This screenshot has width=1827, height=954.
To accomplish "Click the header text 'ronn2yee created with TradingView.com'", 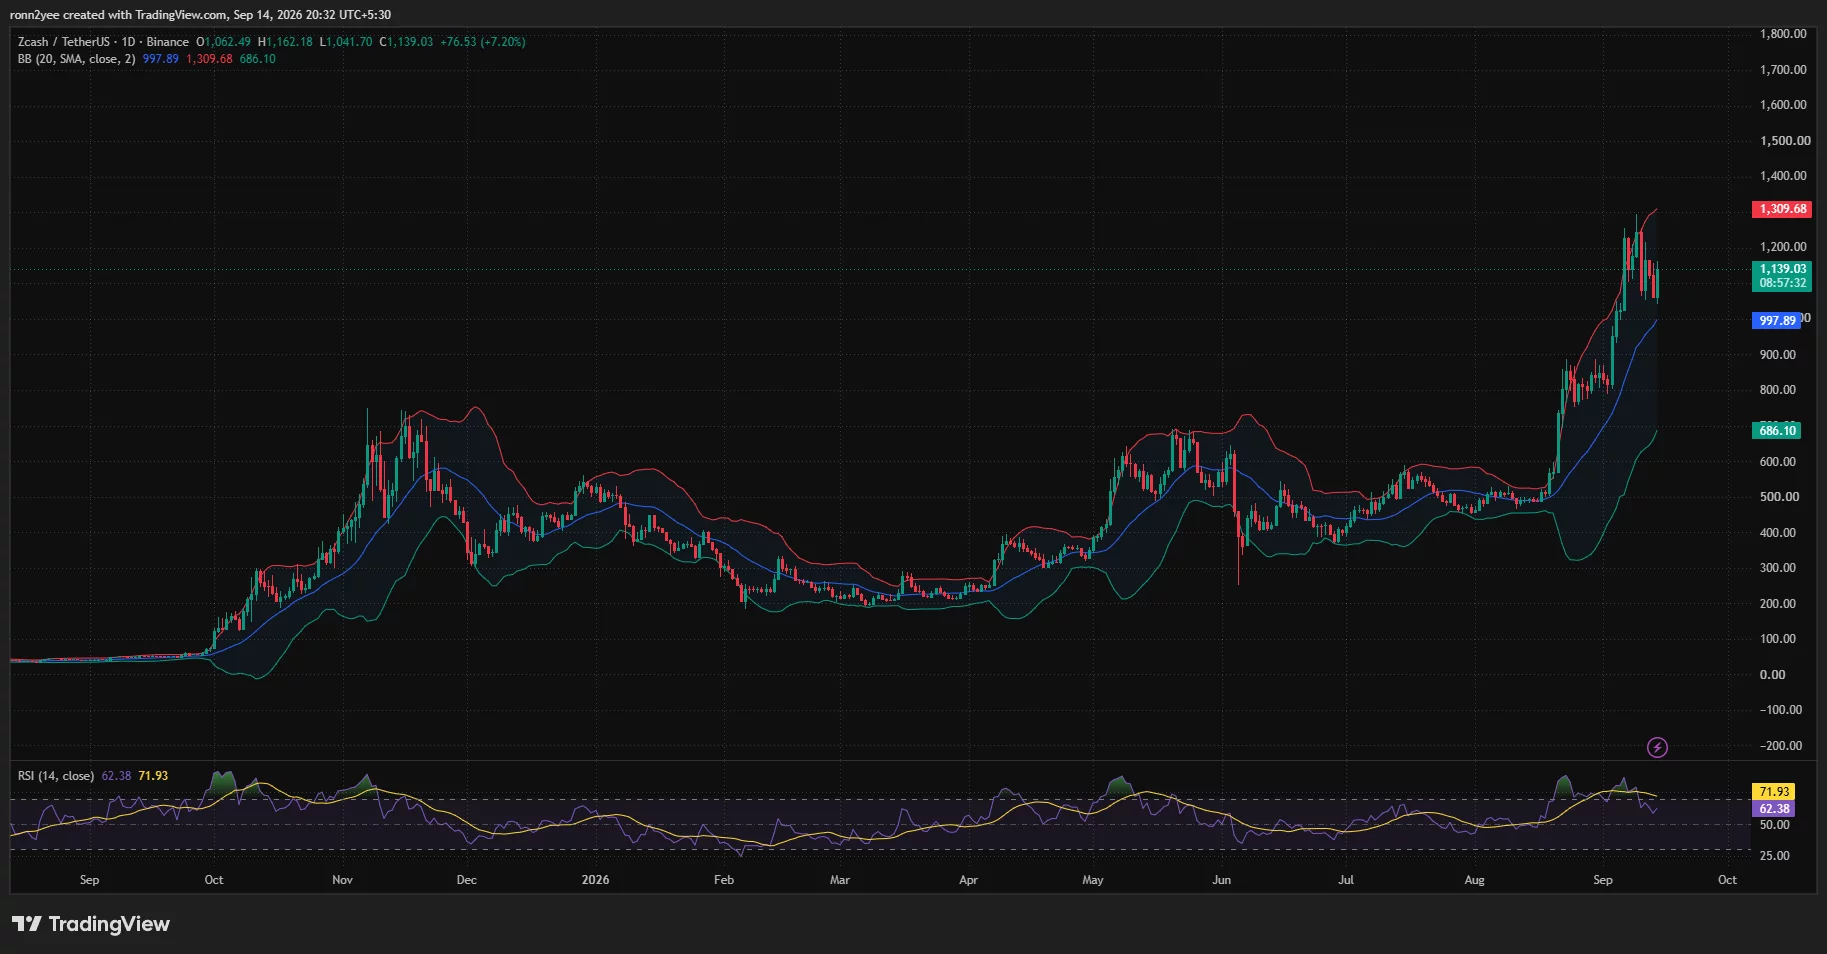I will pos(118,15).
